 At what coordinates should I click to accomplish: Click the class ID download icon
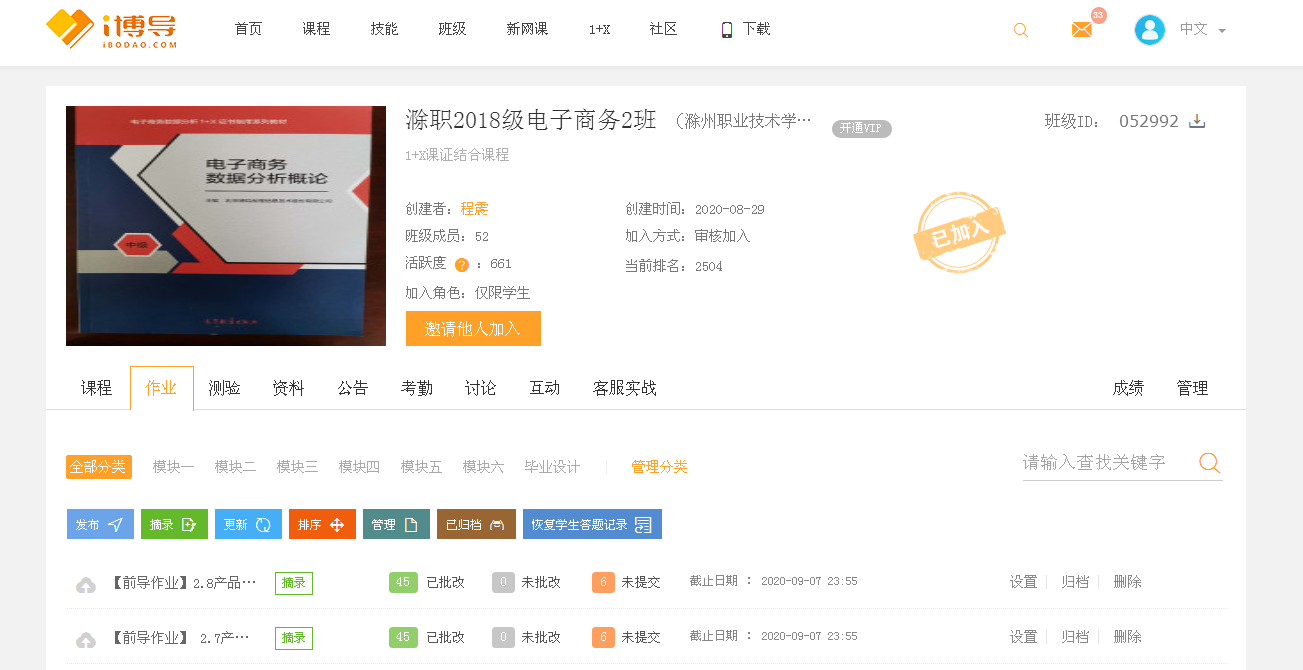click(1197, 121)
